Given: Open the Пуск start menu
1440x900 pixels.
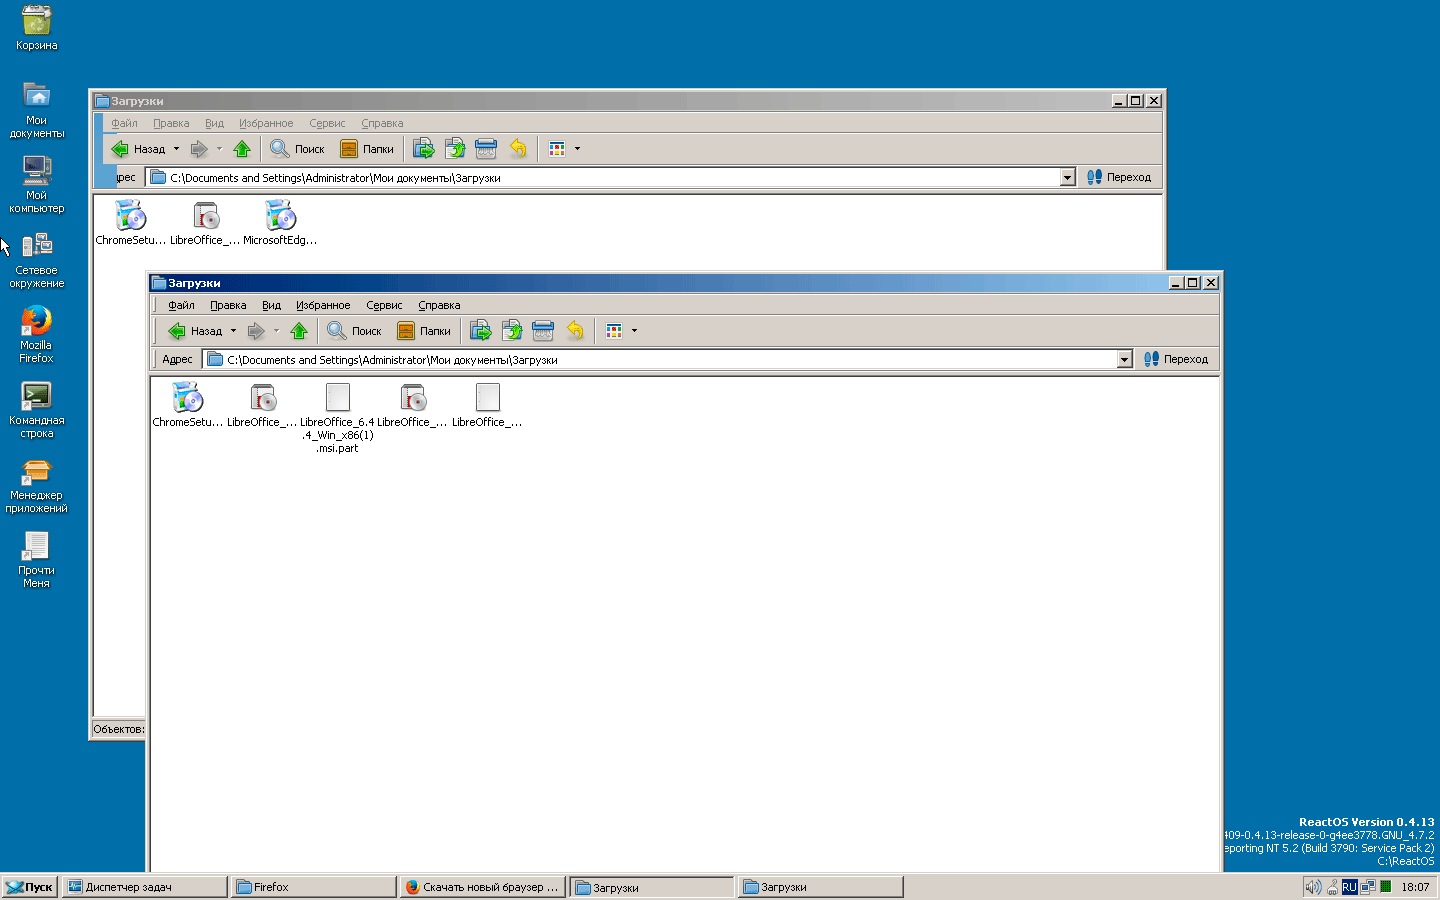Looking at the screenshot, I should click(x=29, y=887).
